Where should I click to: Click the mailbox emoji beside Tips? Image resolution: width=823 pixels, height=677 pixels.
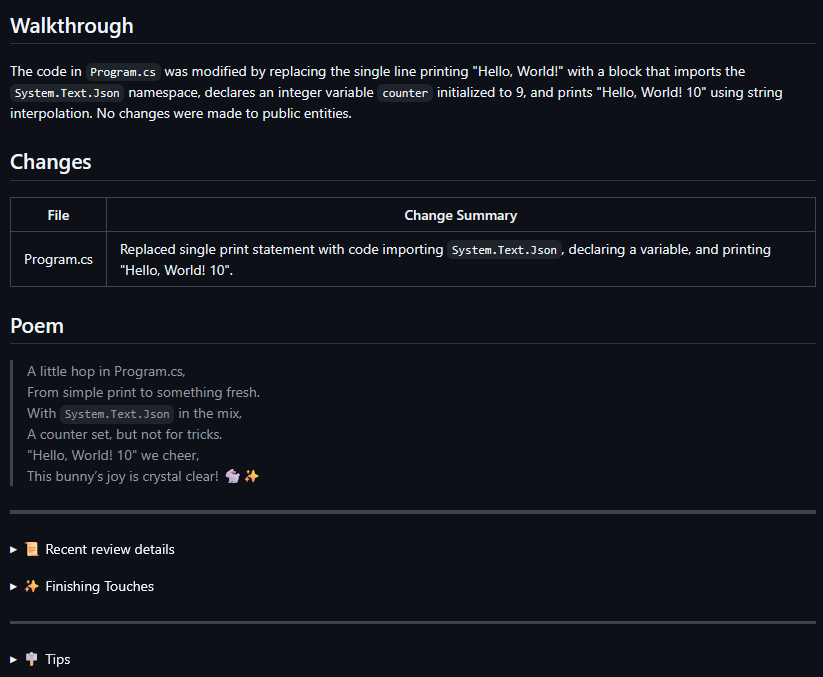[32, 659]
